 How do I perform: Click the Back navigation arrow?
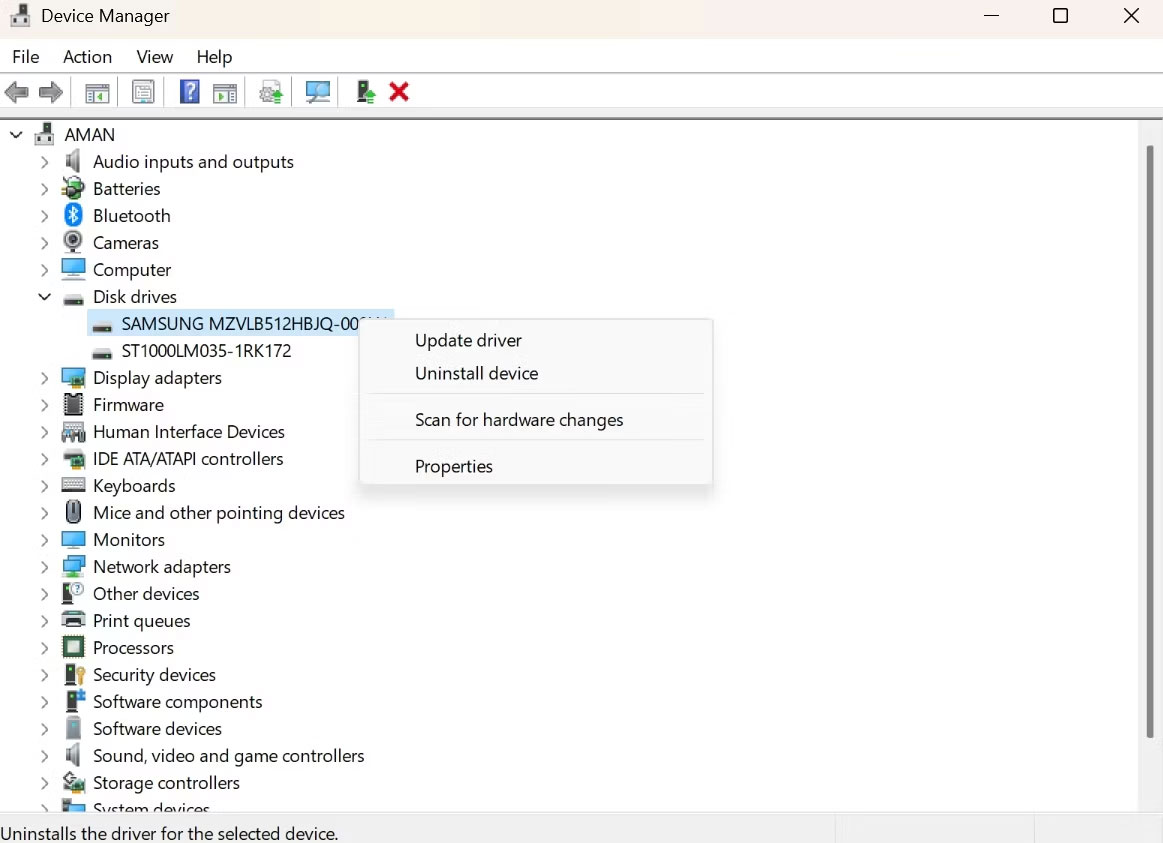16,91
